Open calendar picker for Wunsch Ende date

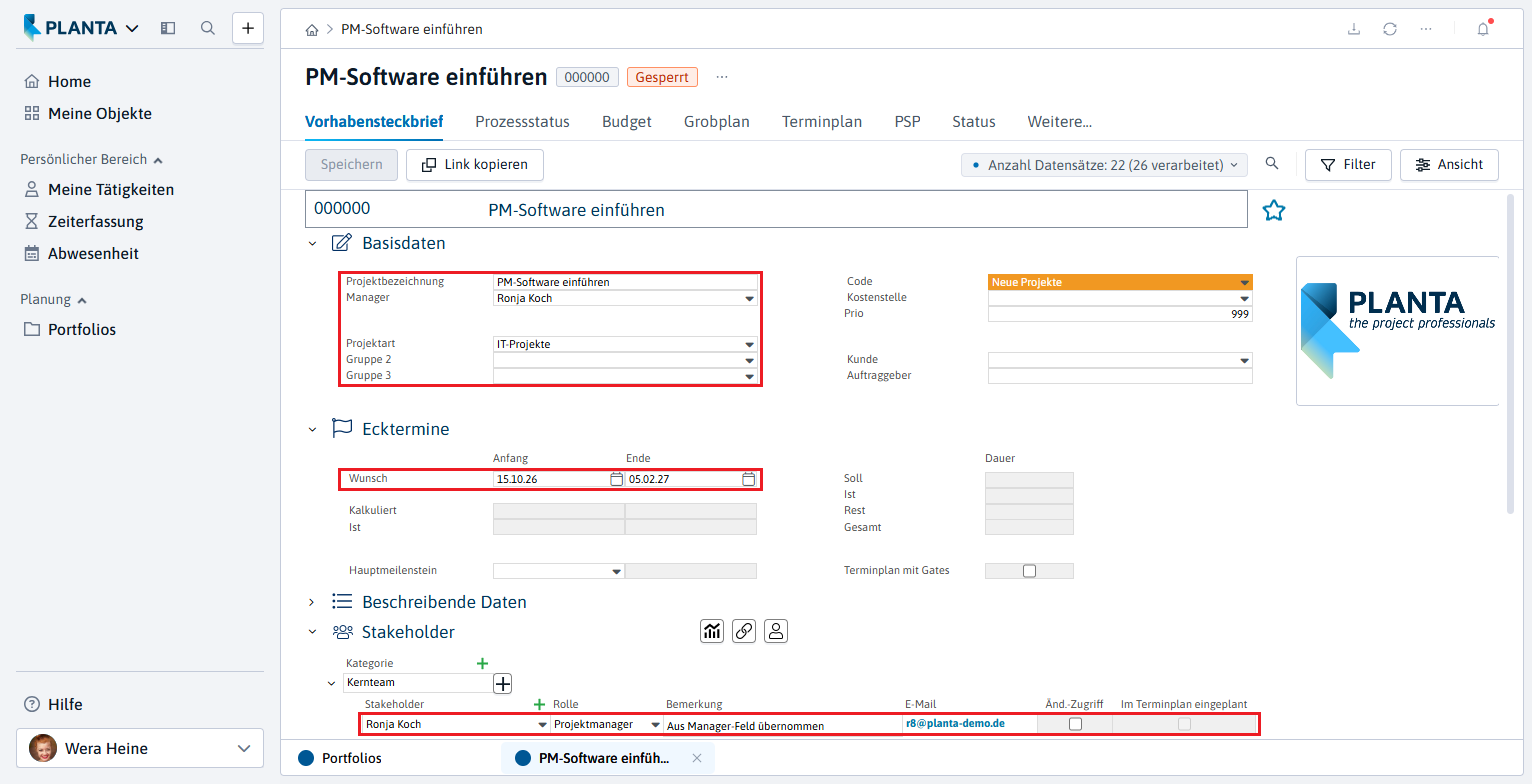pos(748,479)
